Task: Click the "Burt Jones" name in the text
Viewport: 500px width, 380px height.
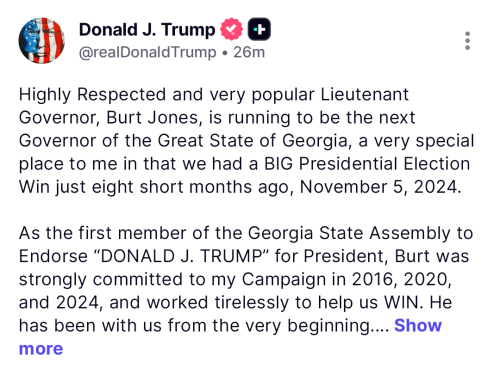Action: click(x=153, y=118)
